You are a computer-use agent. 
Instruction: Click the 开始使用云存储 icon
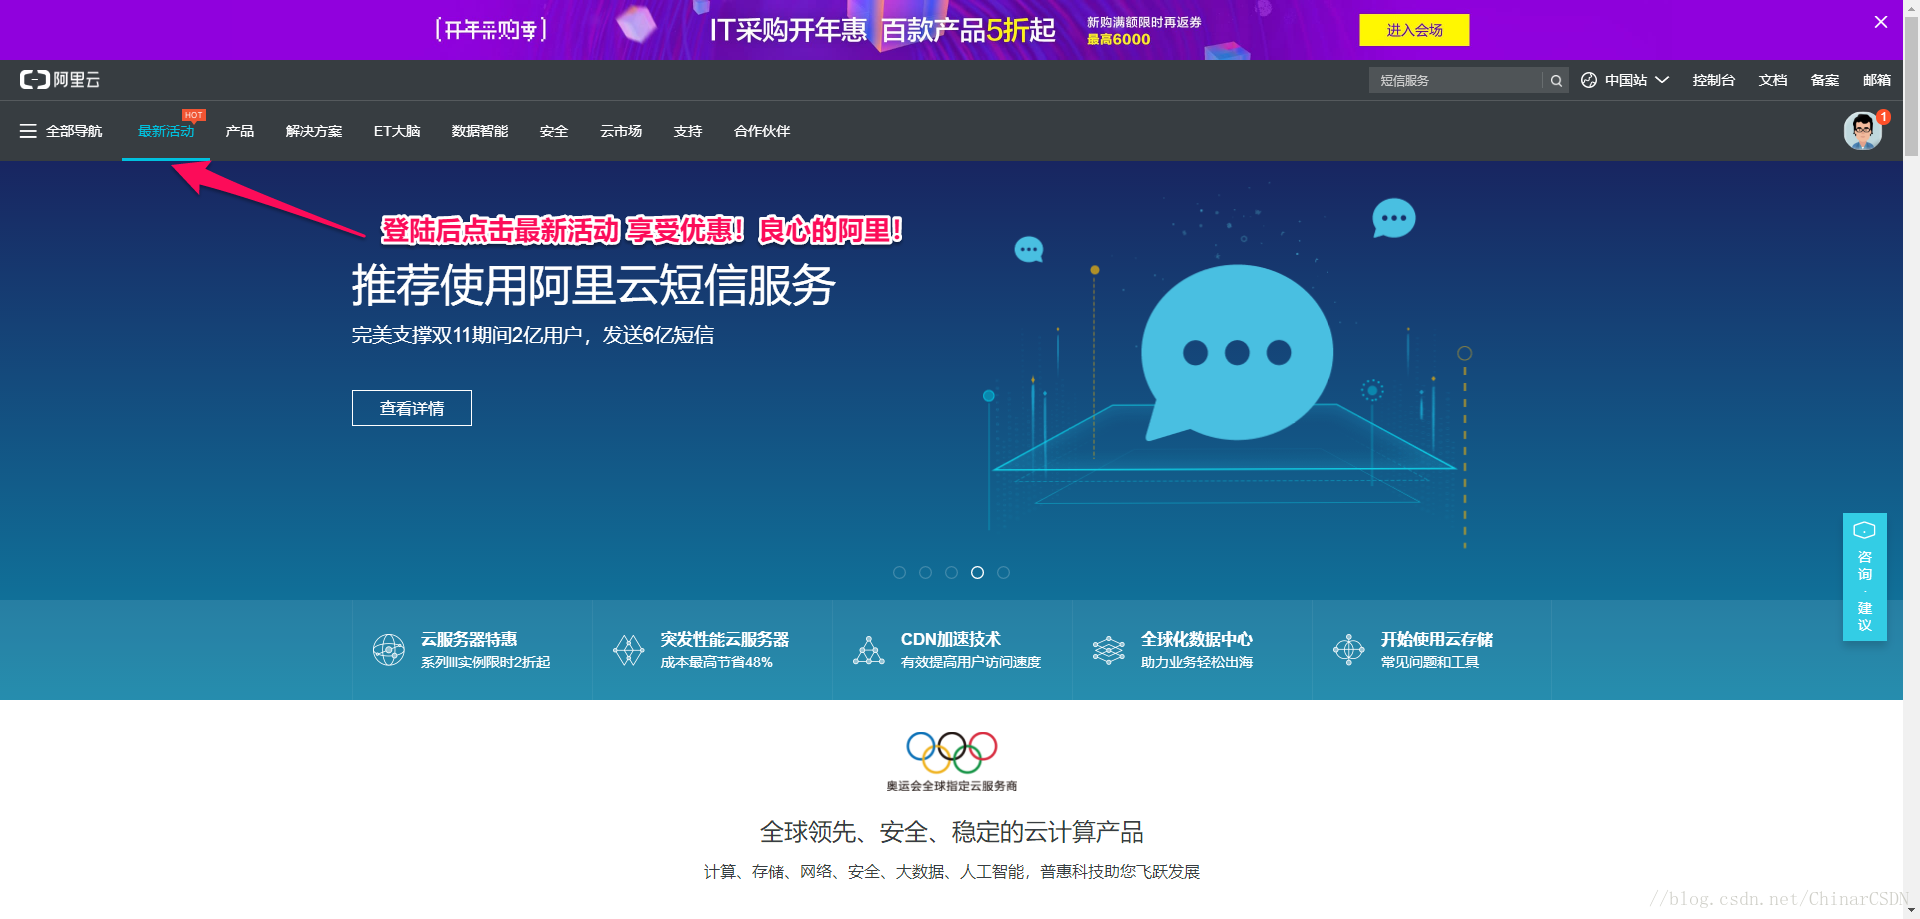coord(1348,650)
